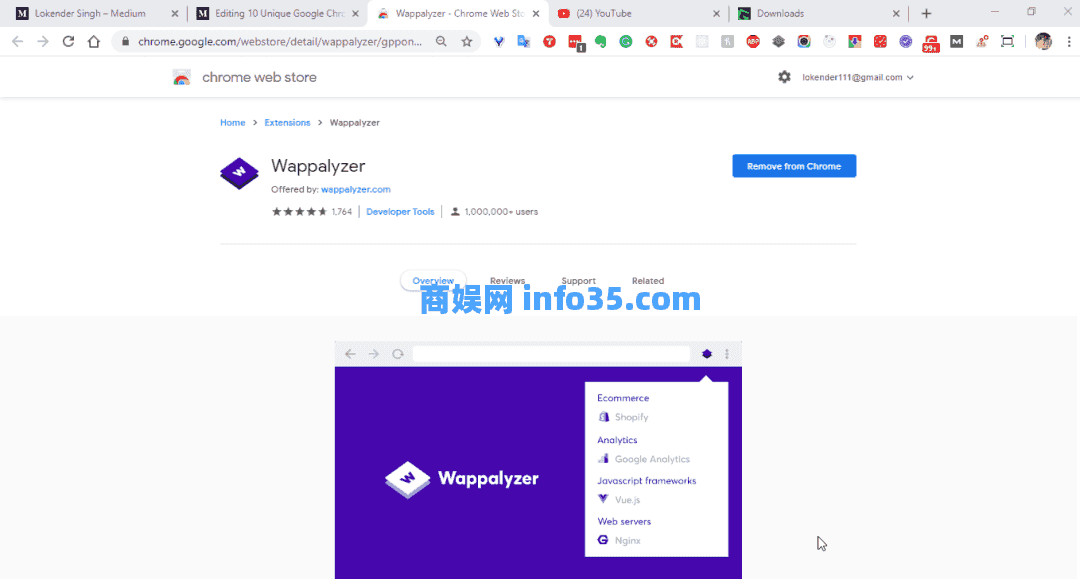Reload the current page
The width and height of the screenshot is (1080, 579).
pos(68,41)
